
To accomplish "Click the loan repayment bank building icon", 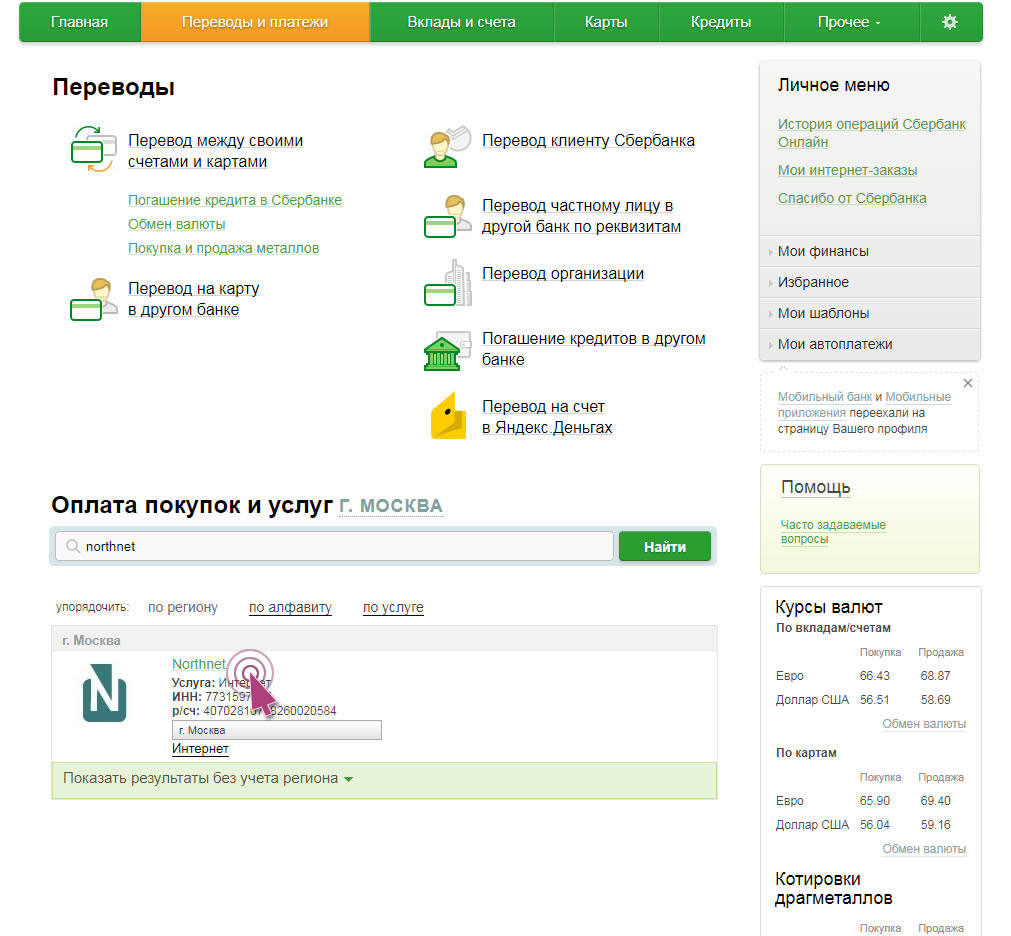I will [x=447, y=351].
